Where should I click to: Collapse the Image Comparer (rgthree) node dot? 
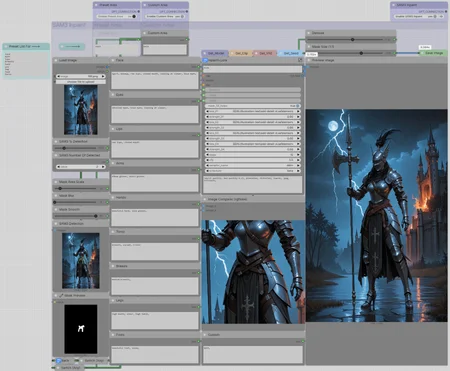tap(205, 199)
